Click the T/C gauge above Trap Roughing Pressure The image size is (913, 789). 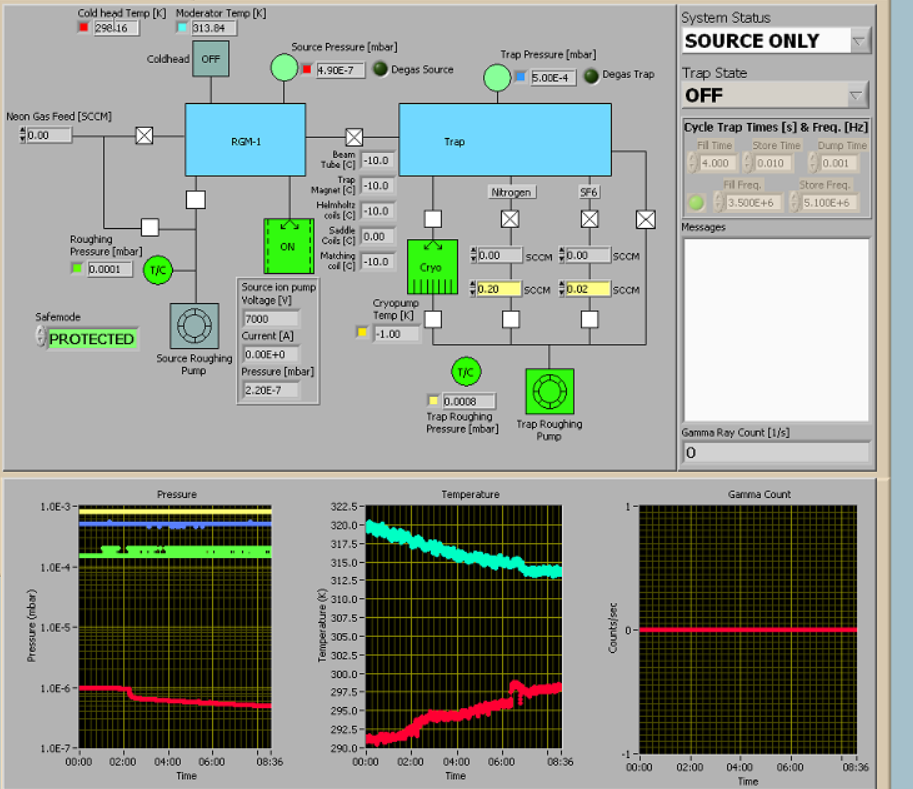point(464,371)
